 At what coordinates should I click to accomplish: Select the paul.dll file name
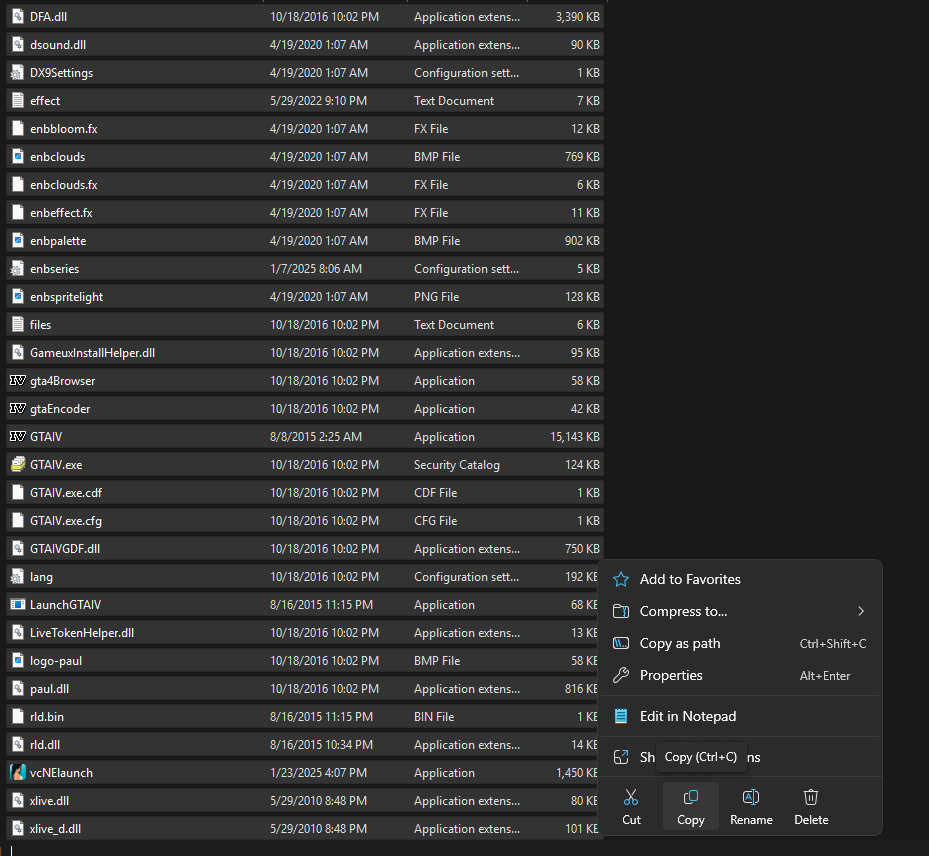click(49, 689)
